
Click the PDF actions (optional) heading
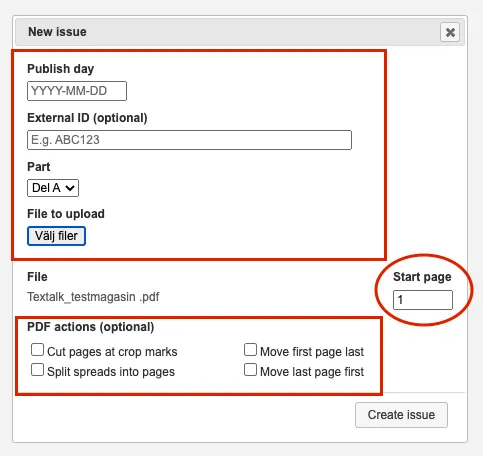click(91, 327)
